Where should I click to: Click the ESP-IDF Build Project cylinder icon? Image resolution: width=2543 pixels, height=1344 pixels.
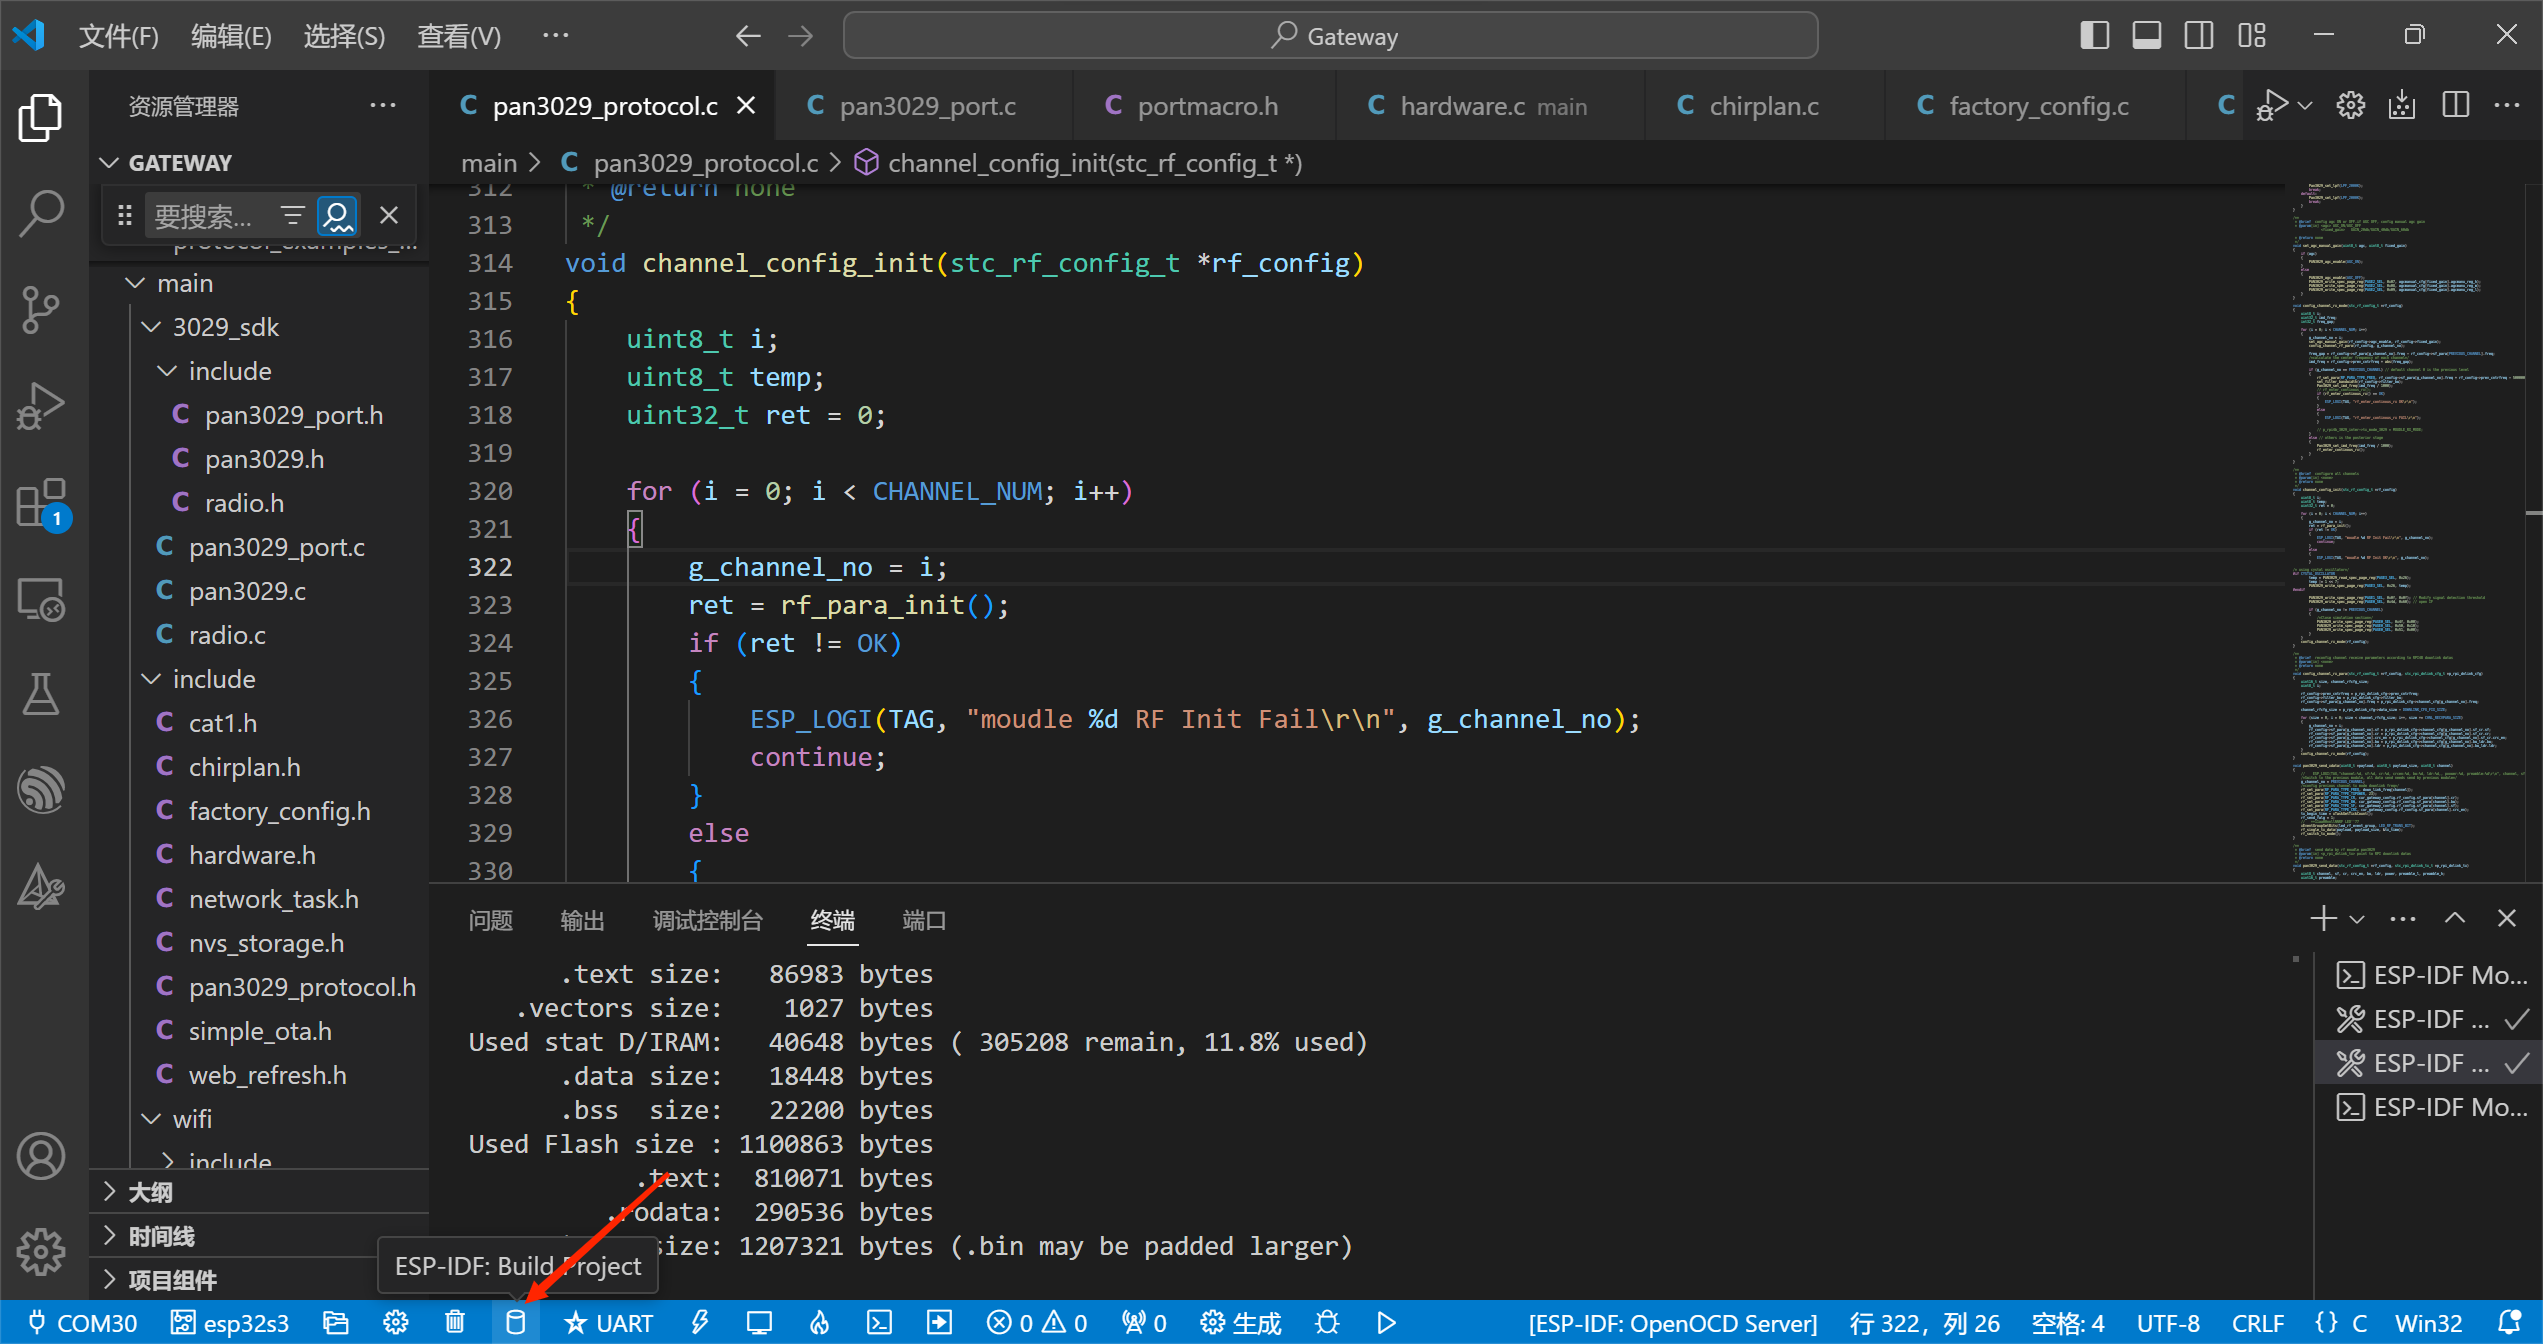click(x=515, y=1323)
